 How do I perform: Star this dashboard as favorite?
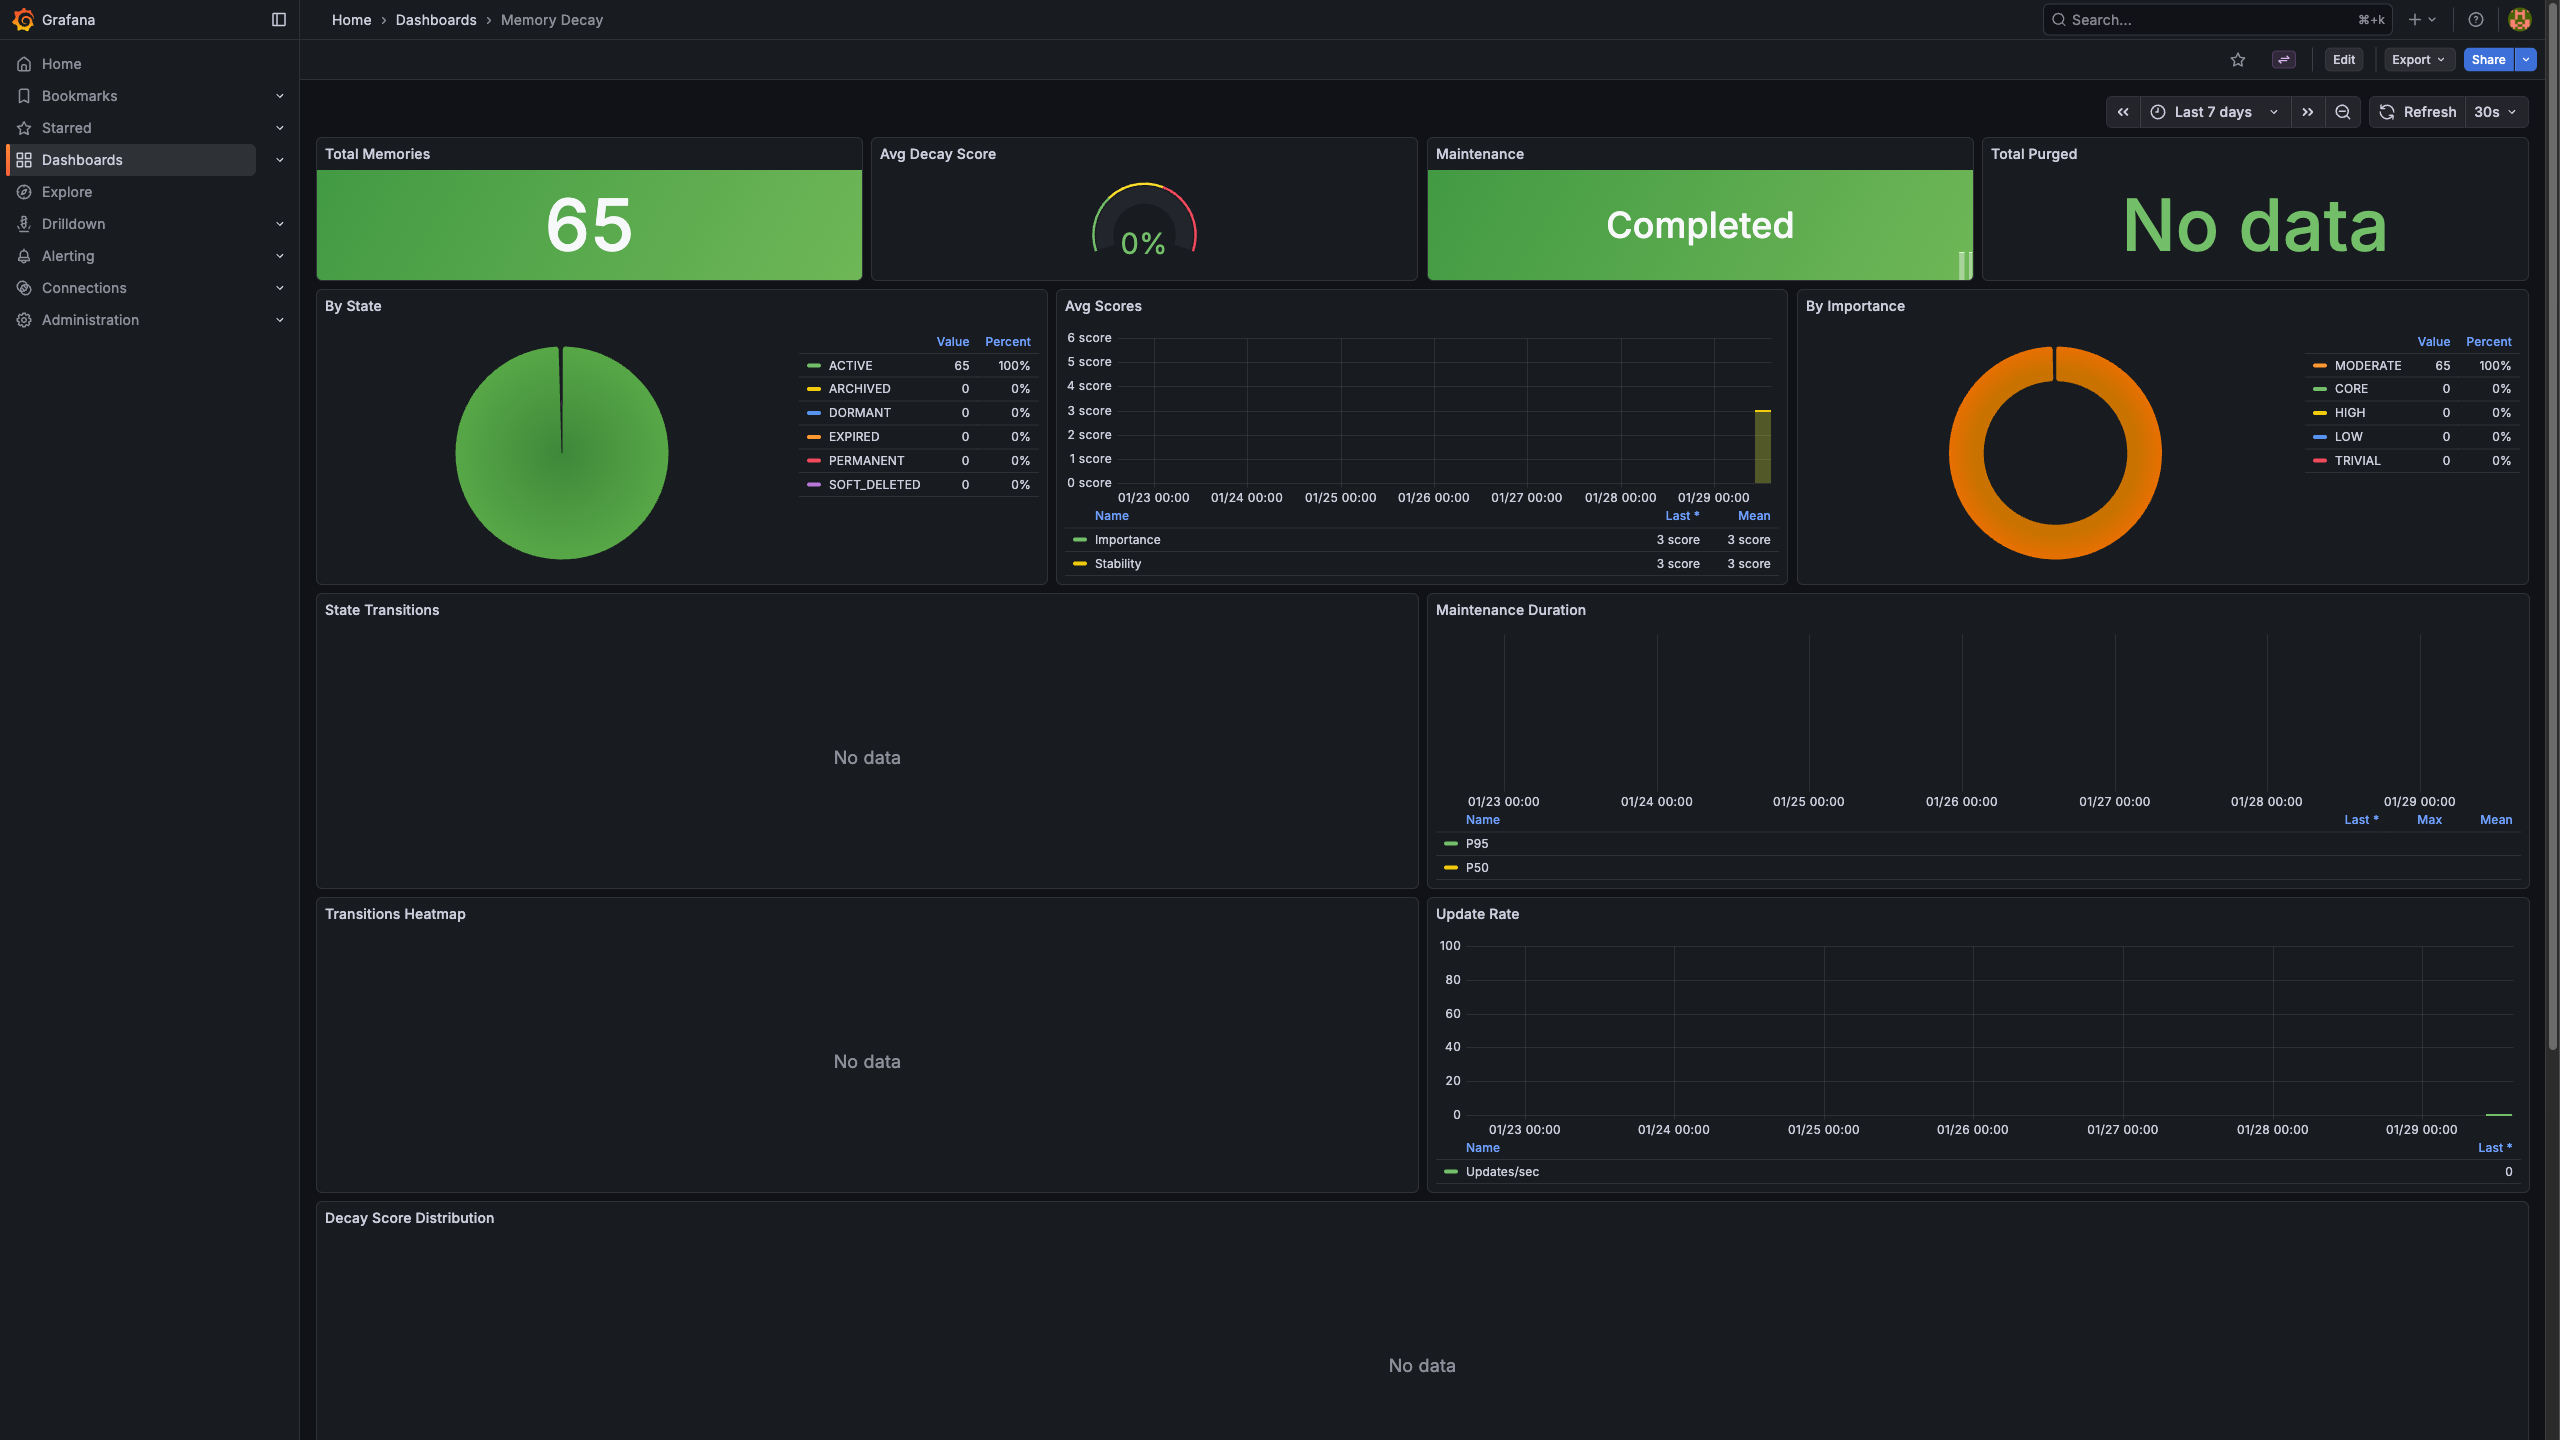[x=2238, y=60]
